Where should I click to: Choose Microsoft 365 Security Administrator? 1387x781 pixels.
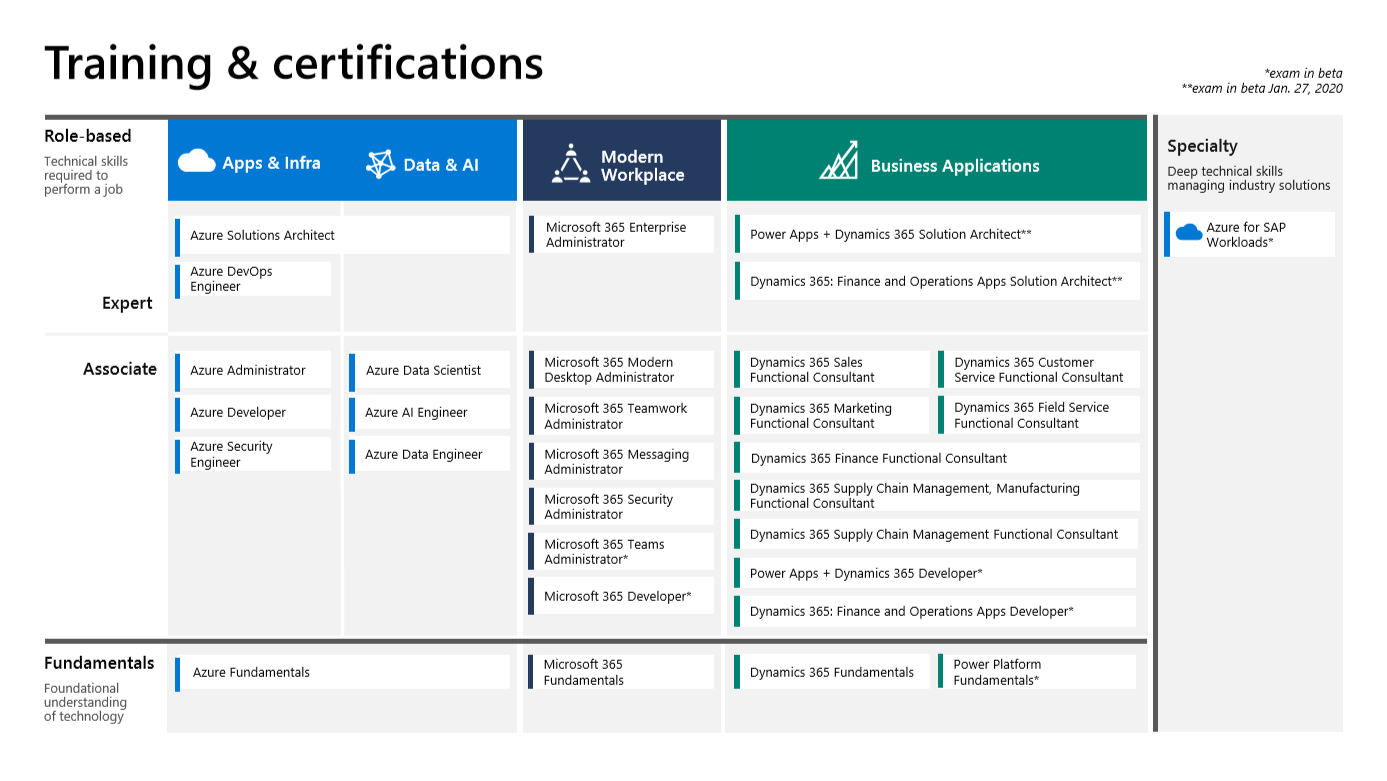point(621,506)
